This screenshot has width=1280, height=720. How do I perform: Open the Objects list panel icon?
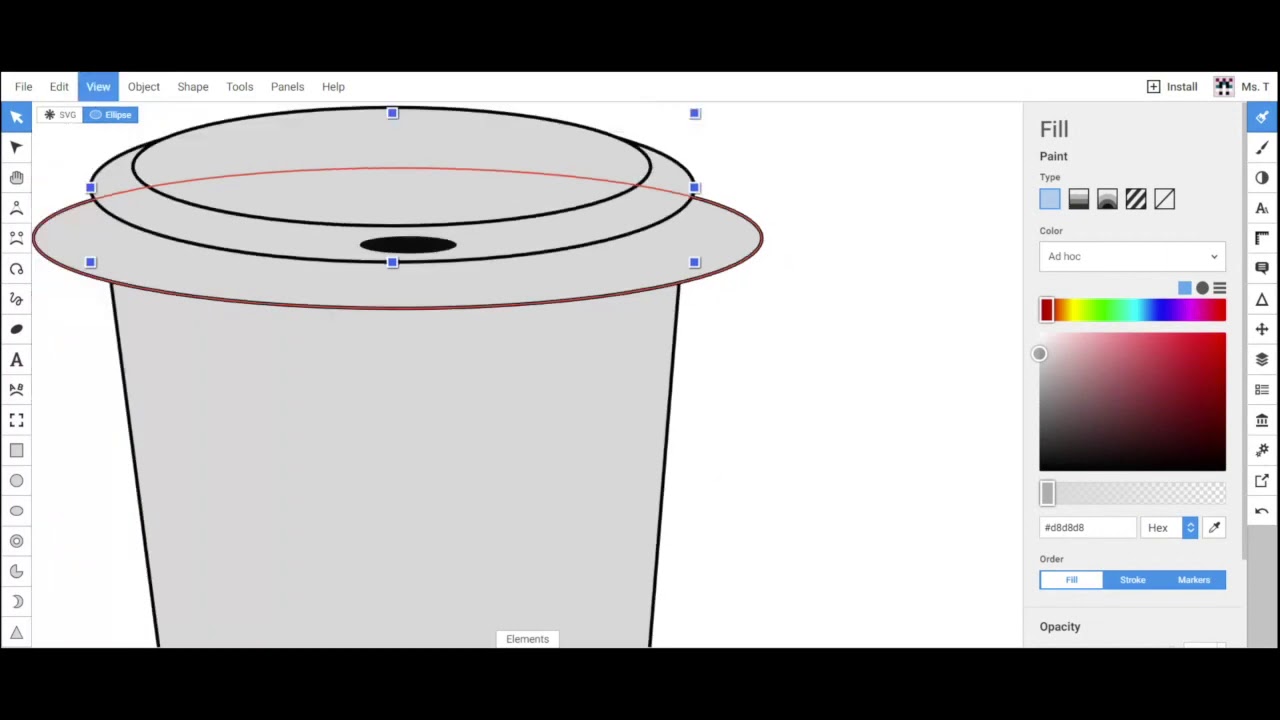(1262, 390)
